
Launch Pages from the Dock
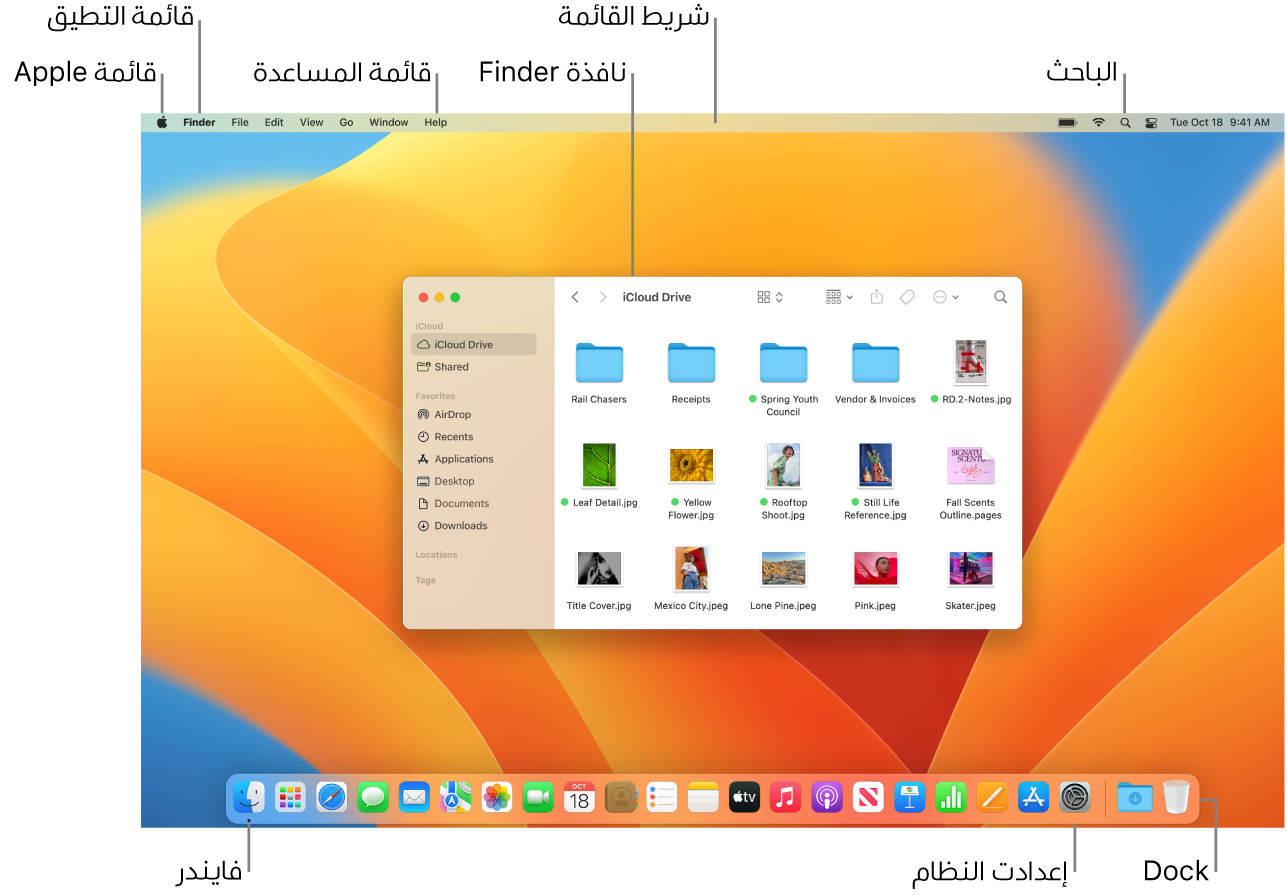(993, 797)
